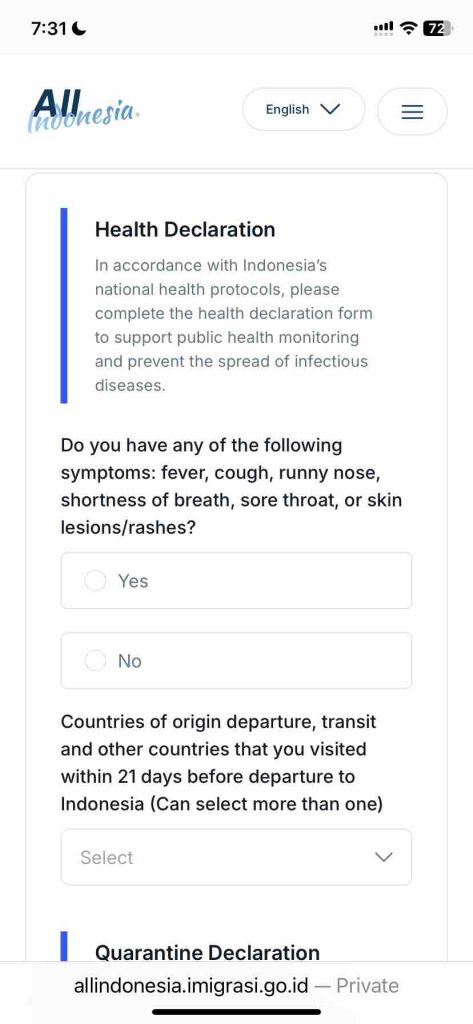Tap the cellular signal bars icon
This screenshot has height=1024, width=473.
[383, 28]
